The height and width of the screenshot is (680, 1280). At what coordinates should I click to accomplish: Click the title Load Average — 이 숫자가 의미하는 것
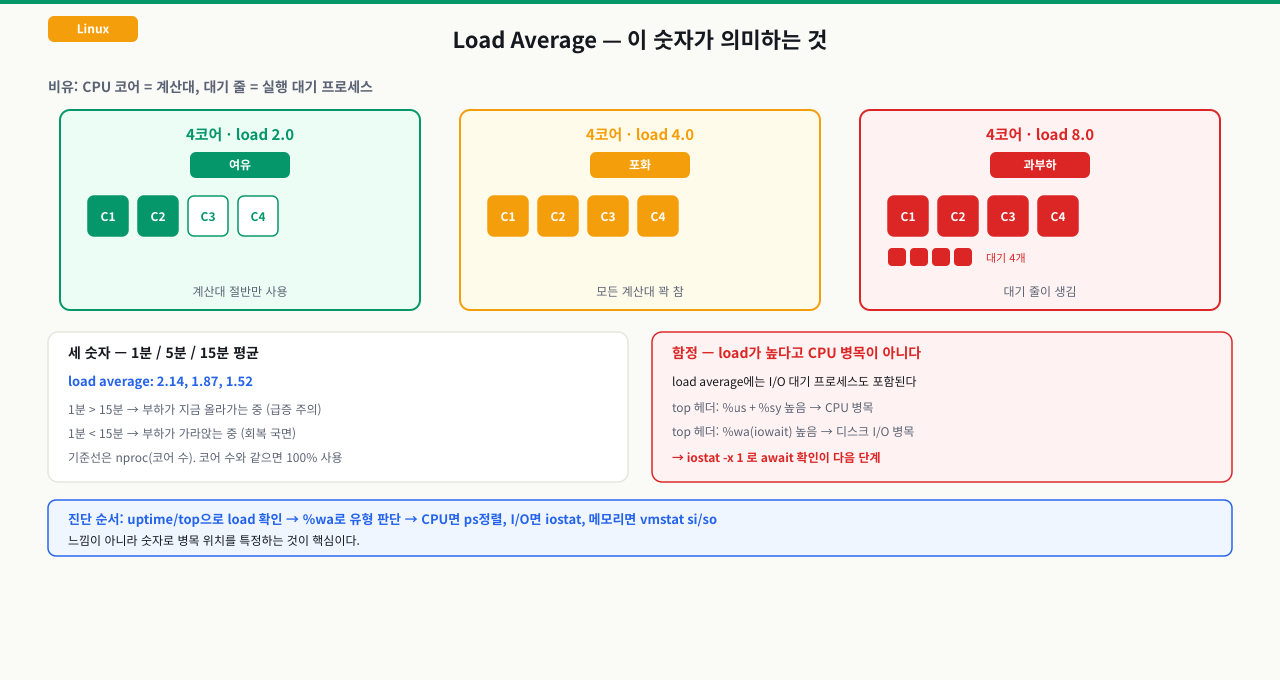(640, 40)
